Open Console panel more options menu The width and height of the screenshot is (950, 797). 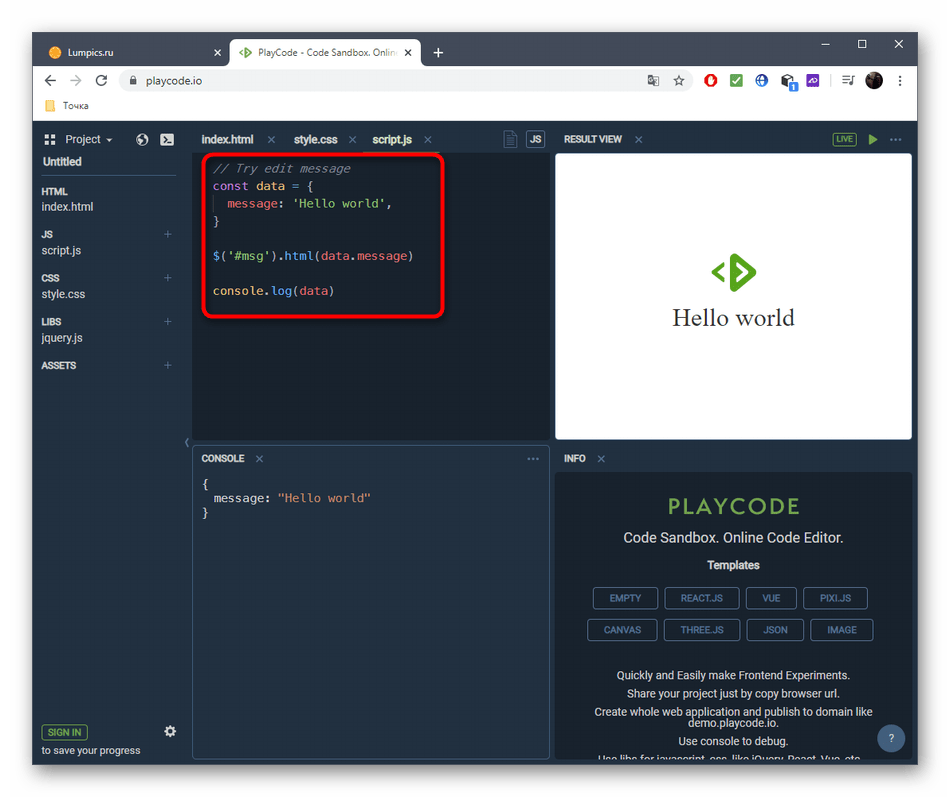(533, 459)
